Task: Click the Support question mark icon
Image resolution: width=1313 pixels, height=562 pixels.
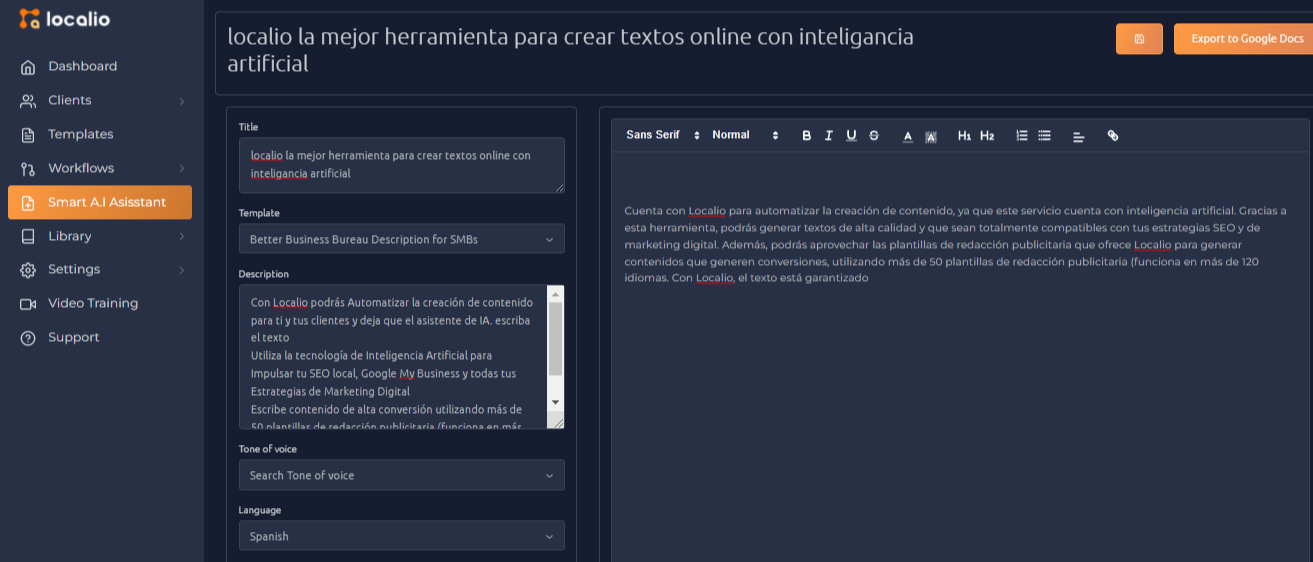Action: [x=28, y=338]
